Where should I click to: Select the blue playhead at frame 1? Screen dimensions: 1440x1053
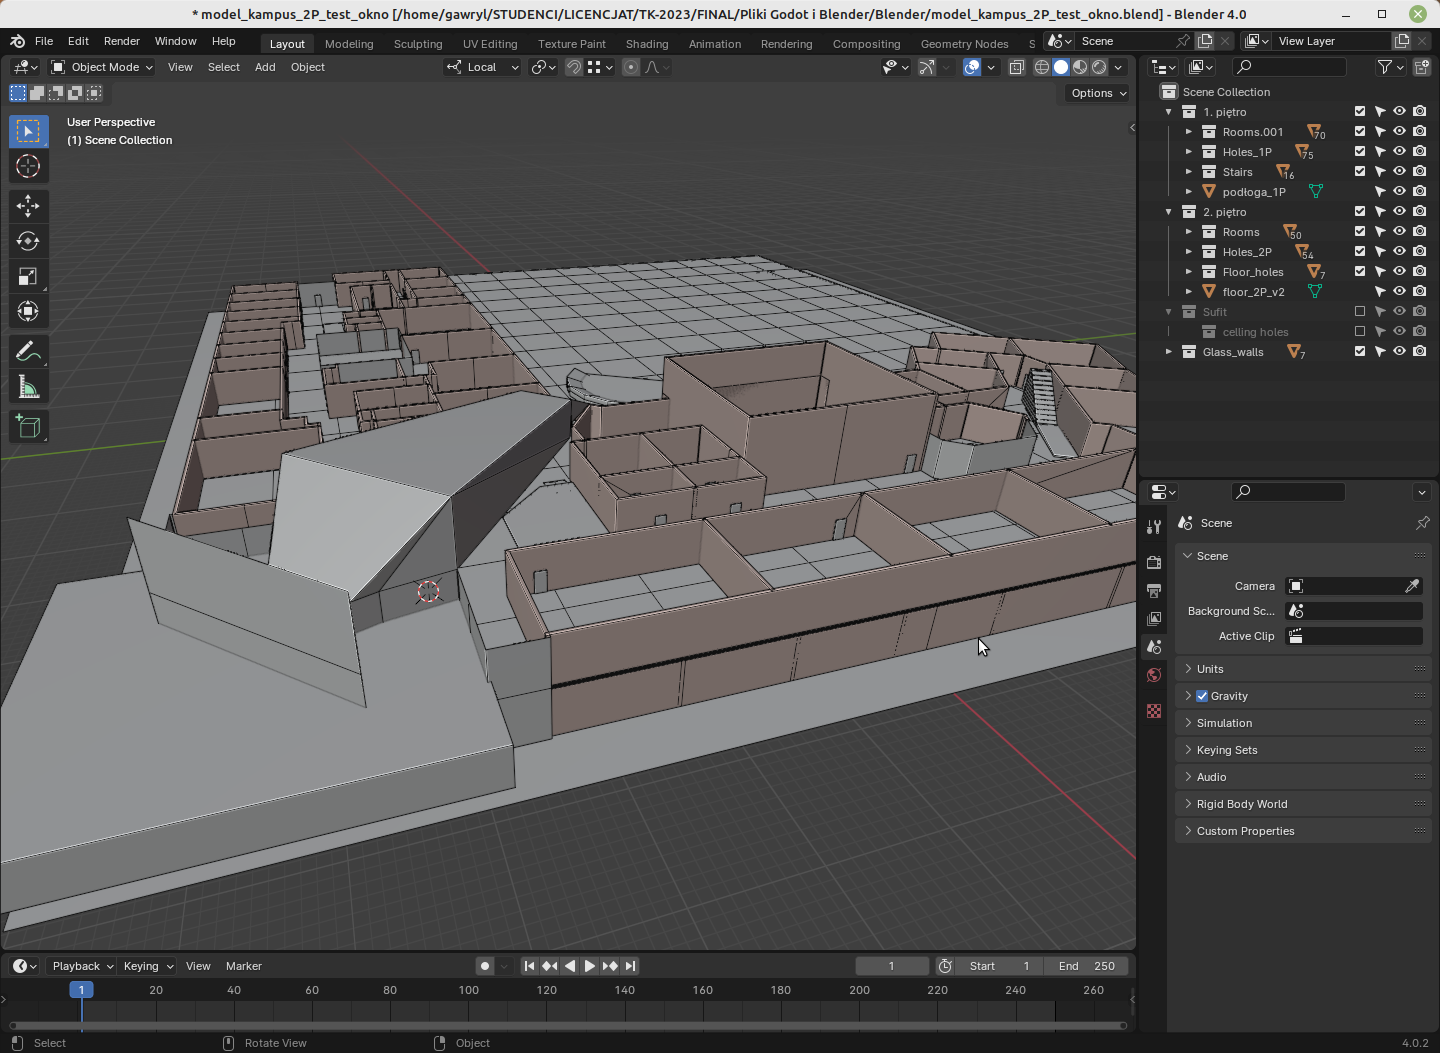(x=81, y=990)
